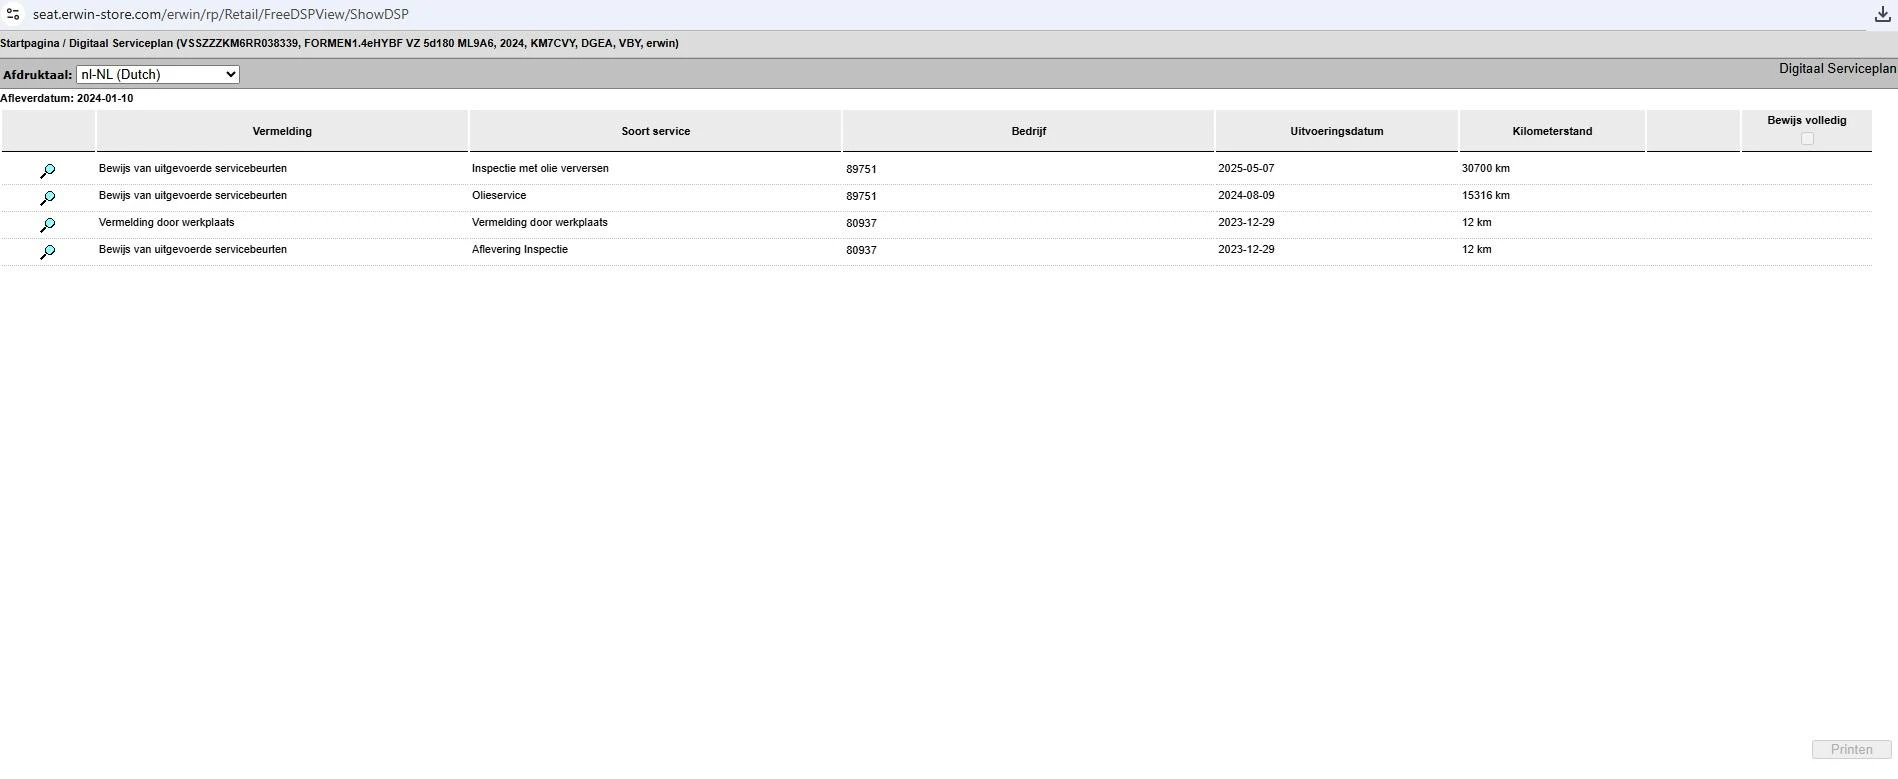Screen dimensions: 1898x779
Task: Click the Bedrijf column header
Action: (1028, 131)
